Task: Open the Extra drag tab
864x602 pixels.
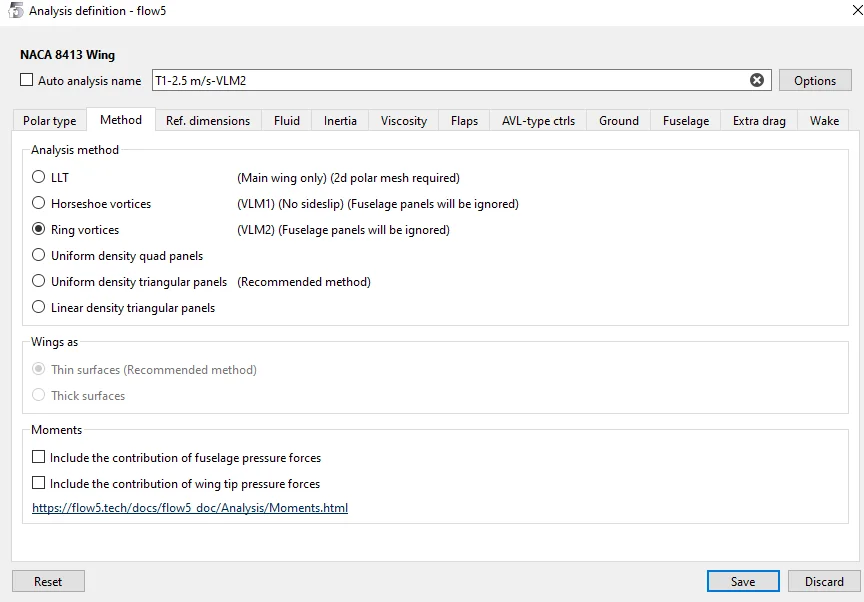Action: (759, 121)
